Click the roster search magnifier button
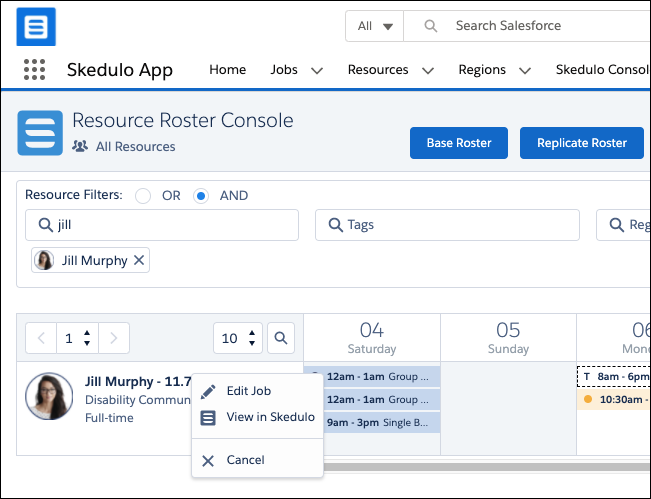 281,338
